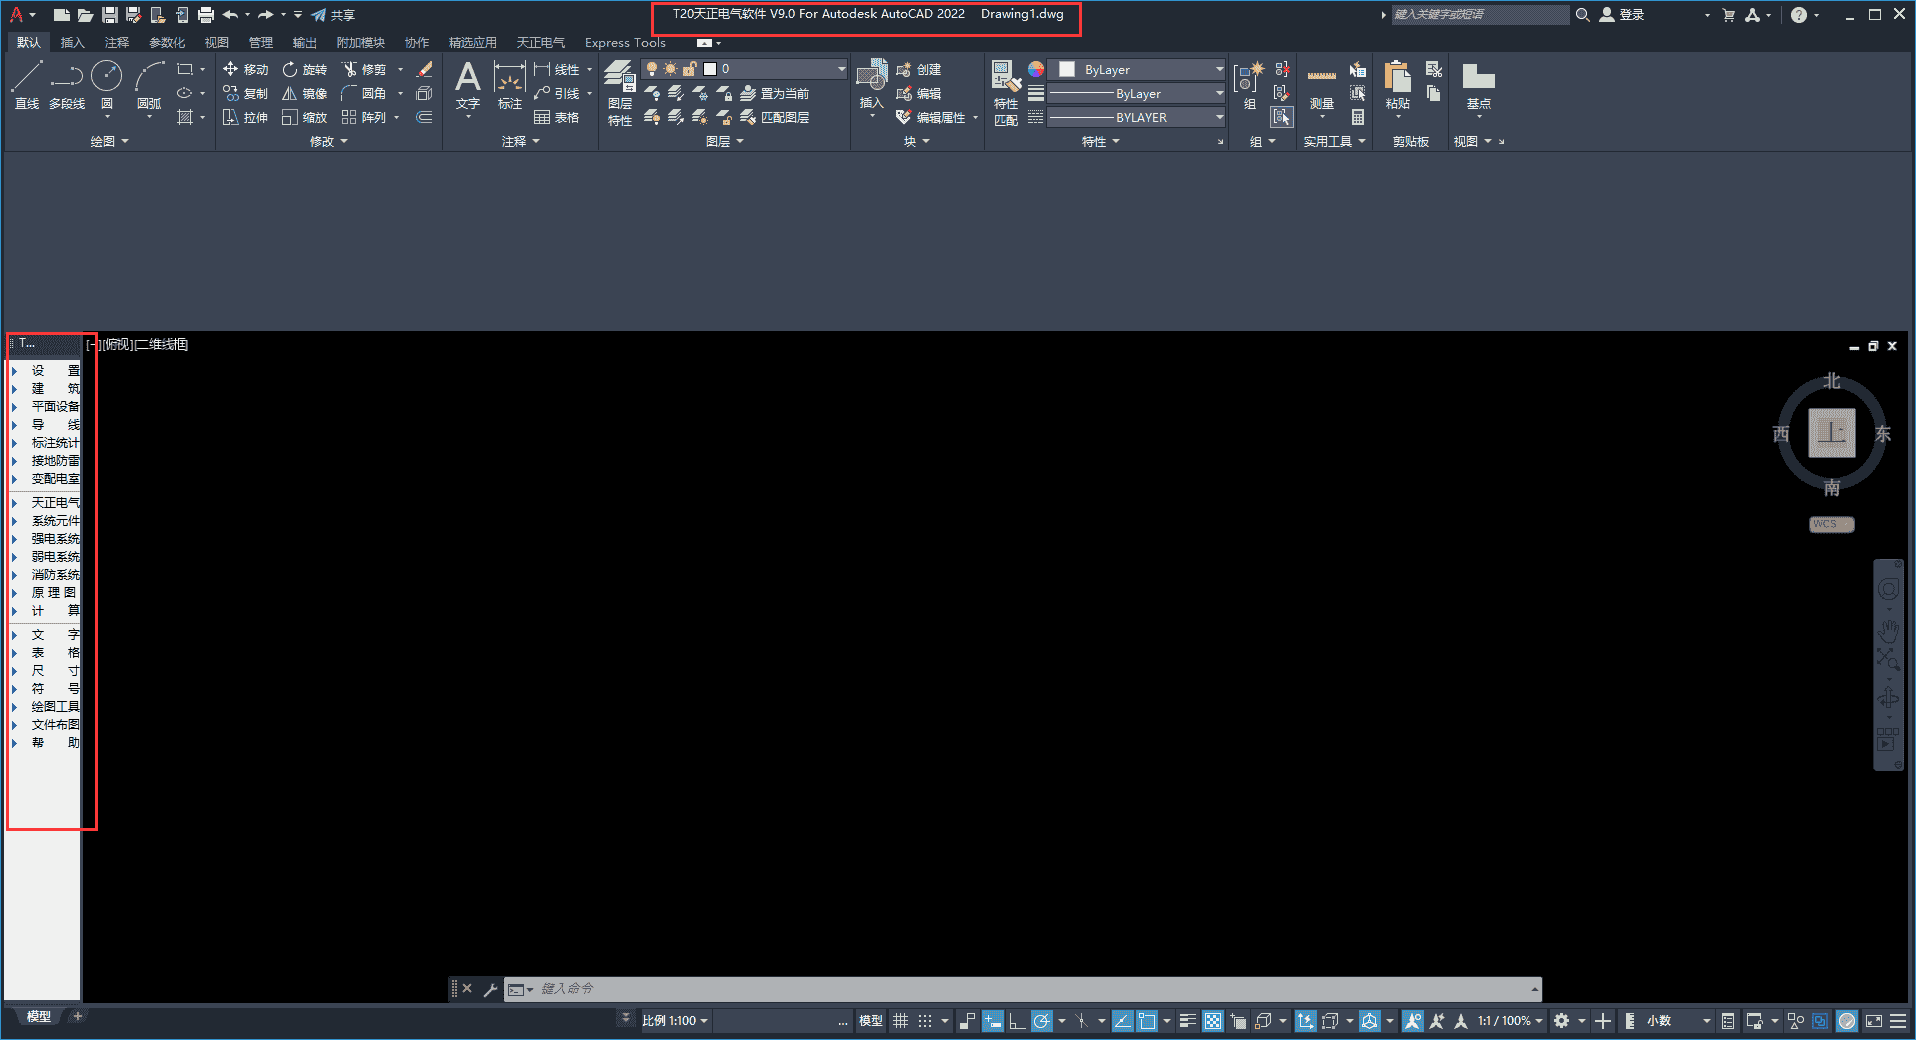Image resolution: width=1916 pixels, height=1040 pixels.
Task: Click 置为当前 (Make Current) layer button
Action: coord(774,93)
